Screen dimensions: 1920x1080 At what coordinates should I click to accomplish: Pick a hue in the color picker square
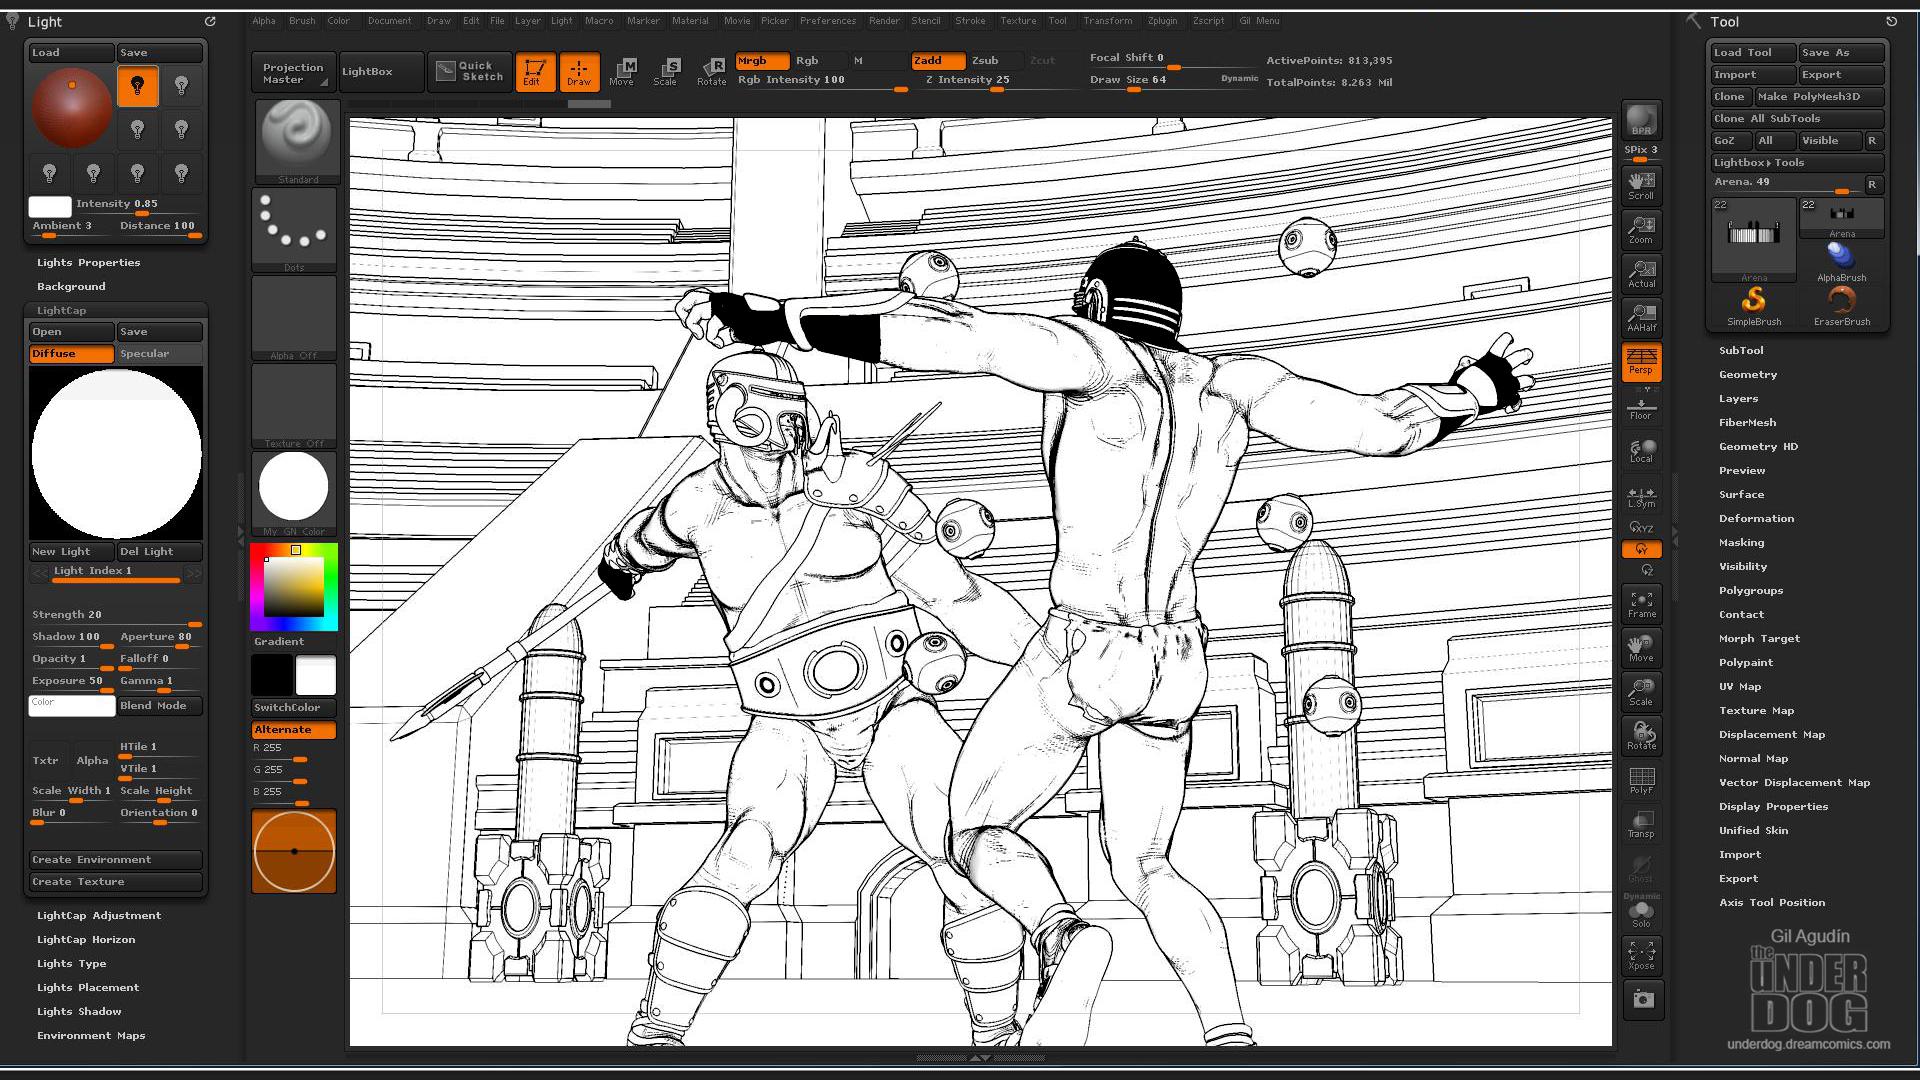(294, 587)
